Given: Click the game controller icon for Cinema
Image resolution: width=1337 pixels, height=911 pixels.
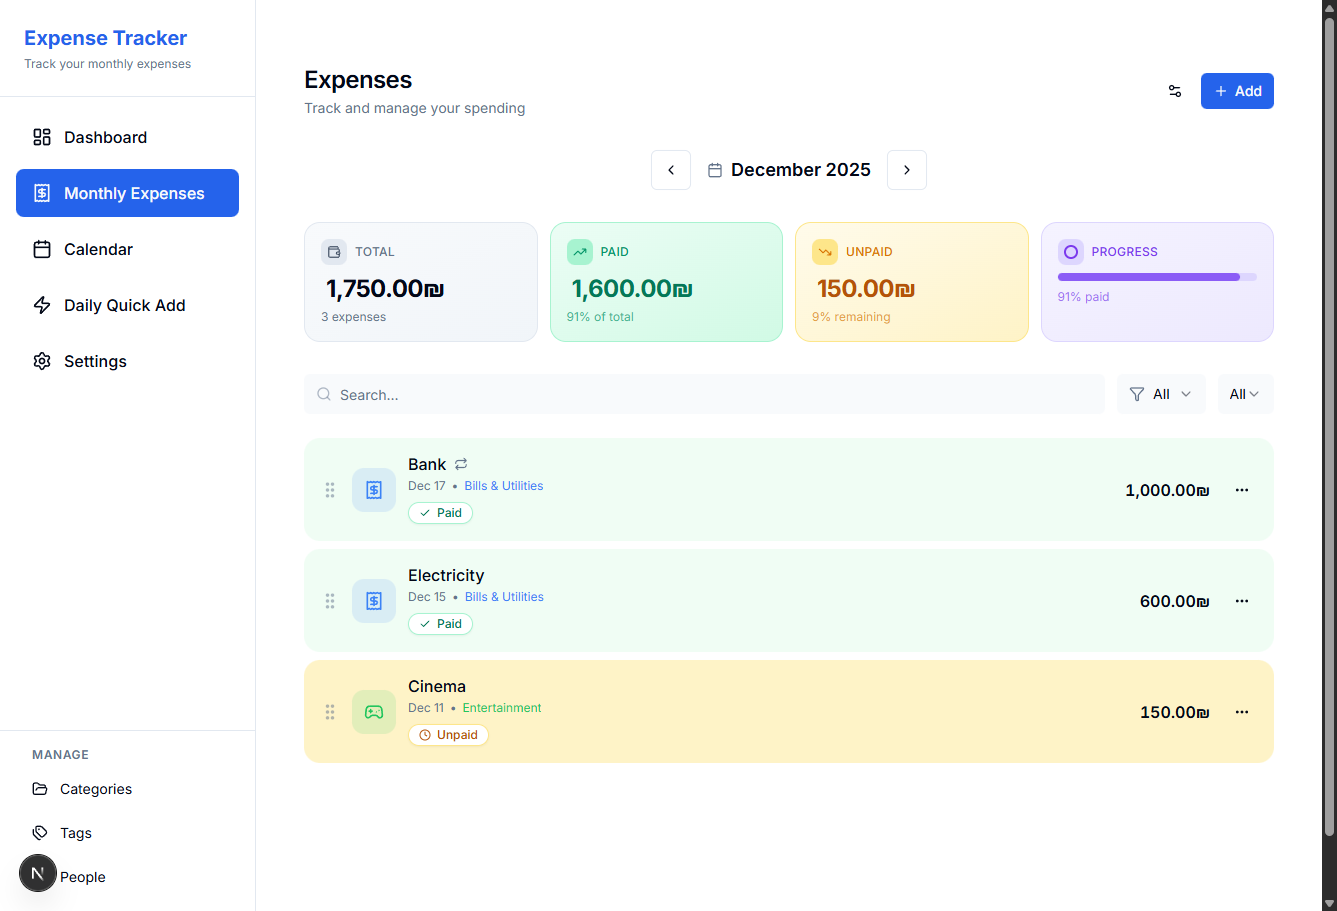Looking at the screenshot, I should coord(374,712).
